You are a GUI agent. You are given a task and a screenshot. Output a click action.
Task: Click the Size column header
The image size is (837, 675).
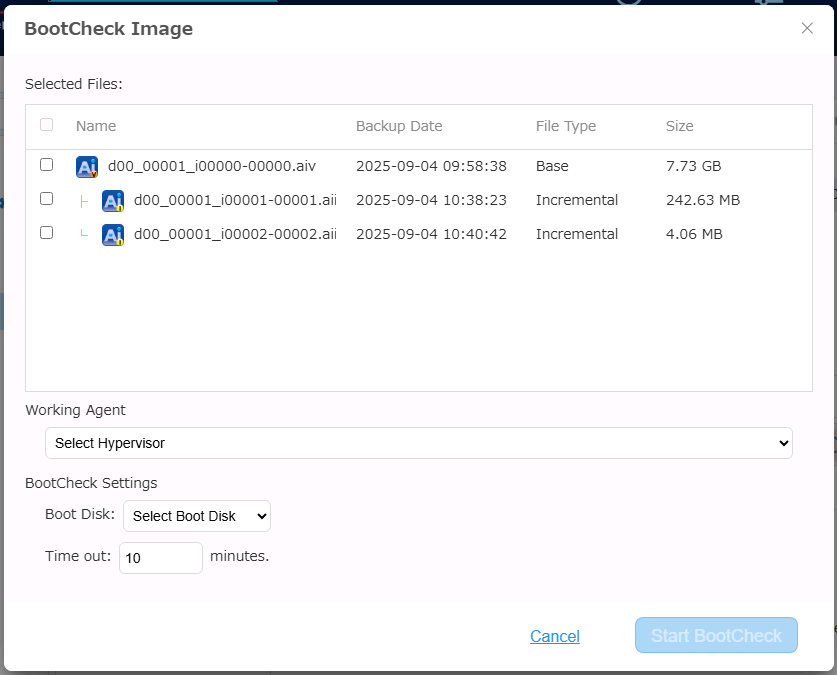tap(680, 126)
